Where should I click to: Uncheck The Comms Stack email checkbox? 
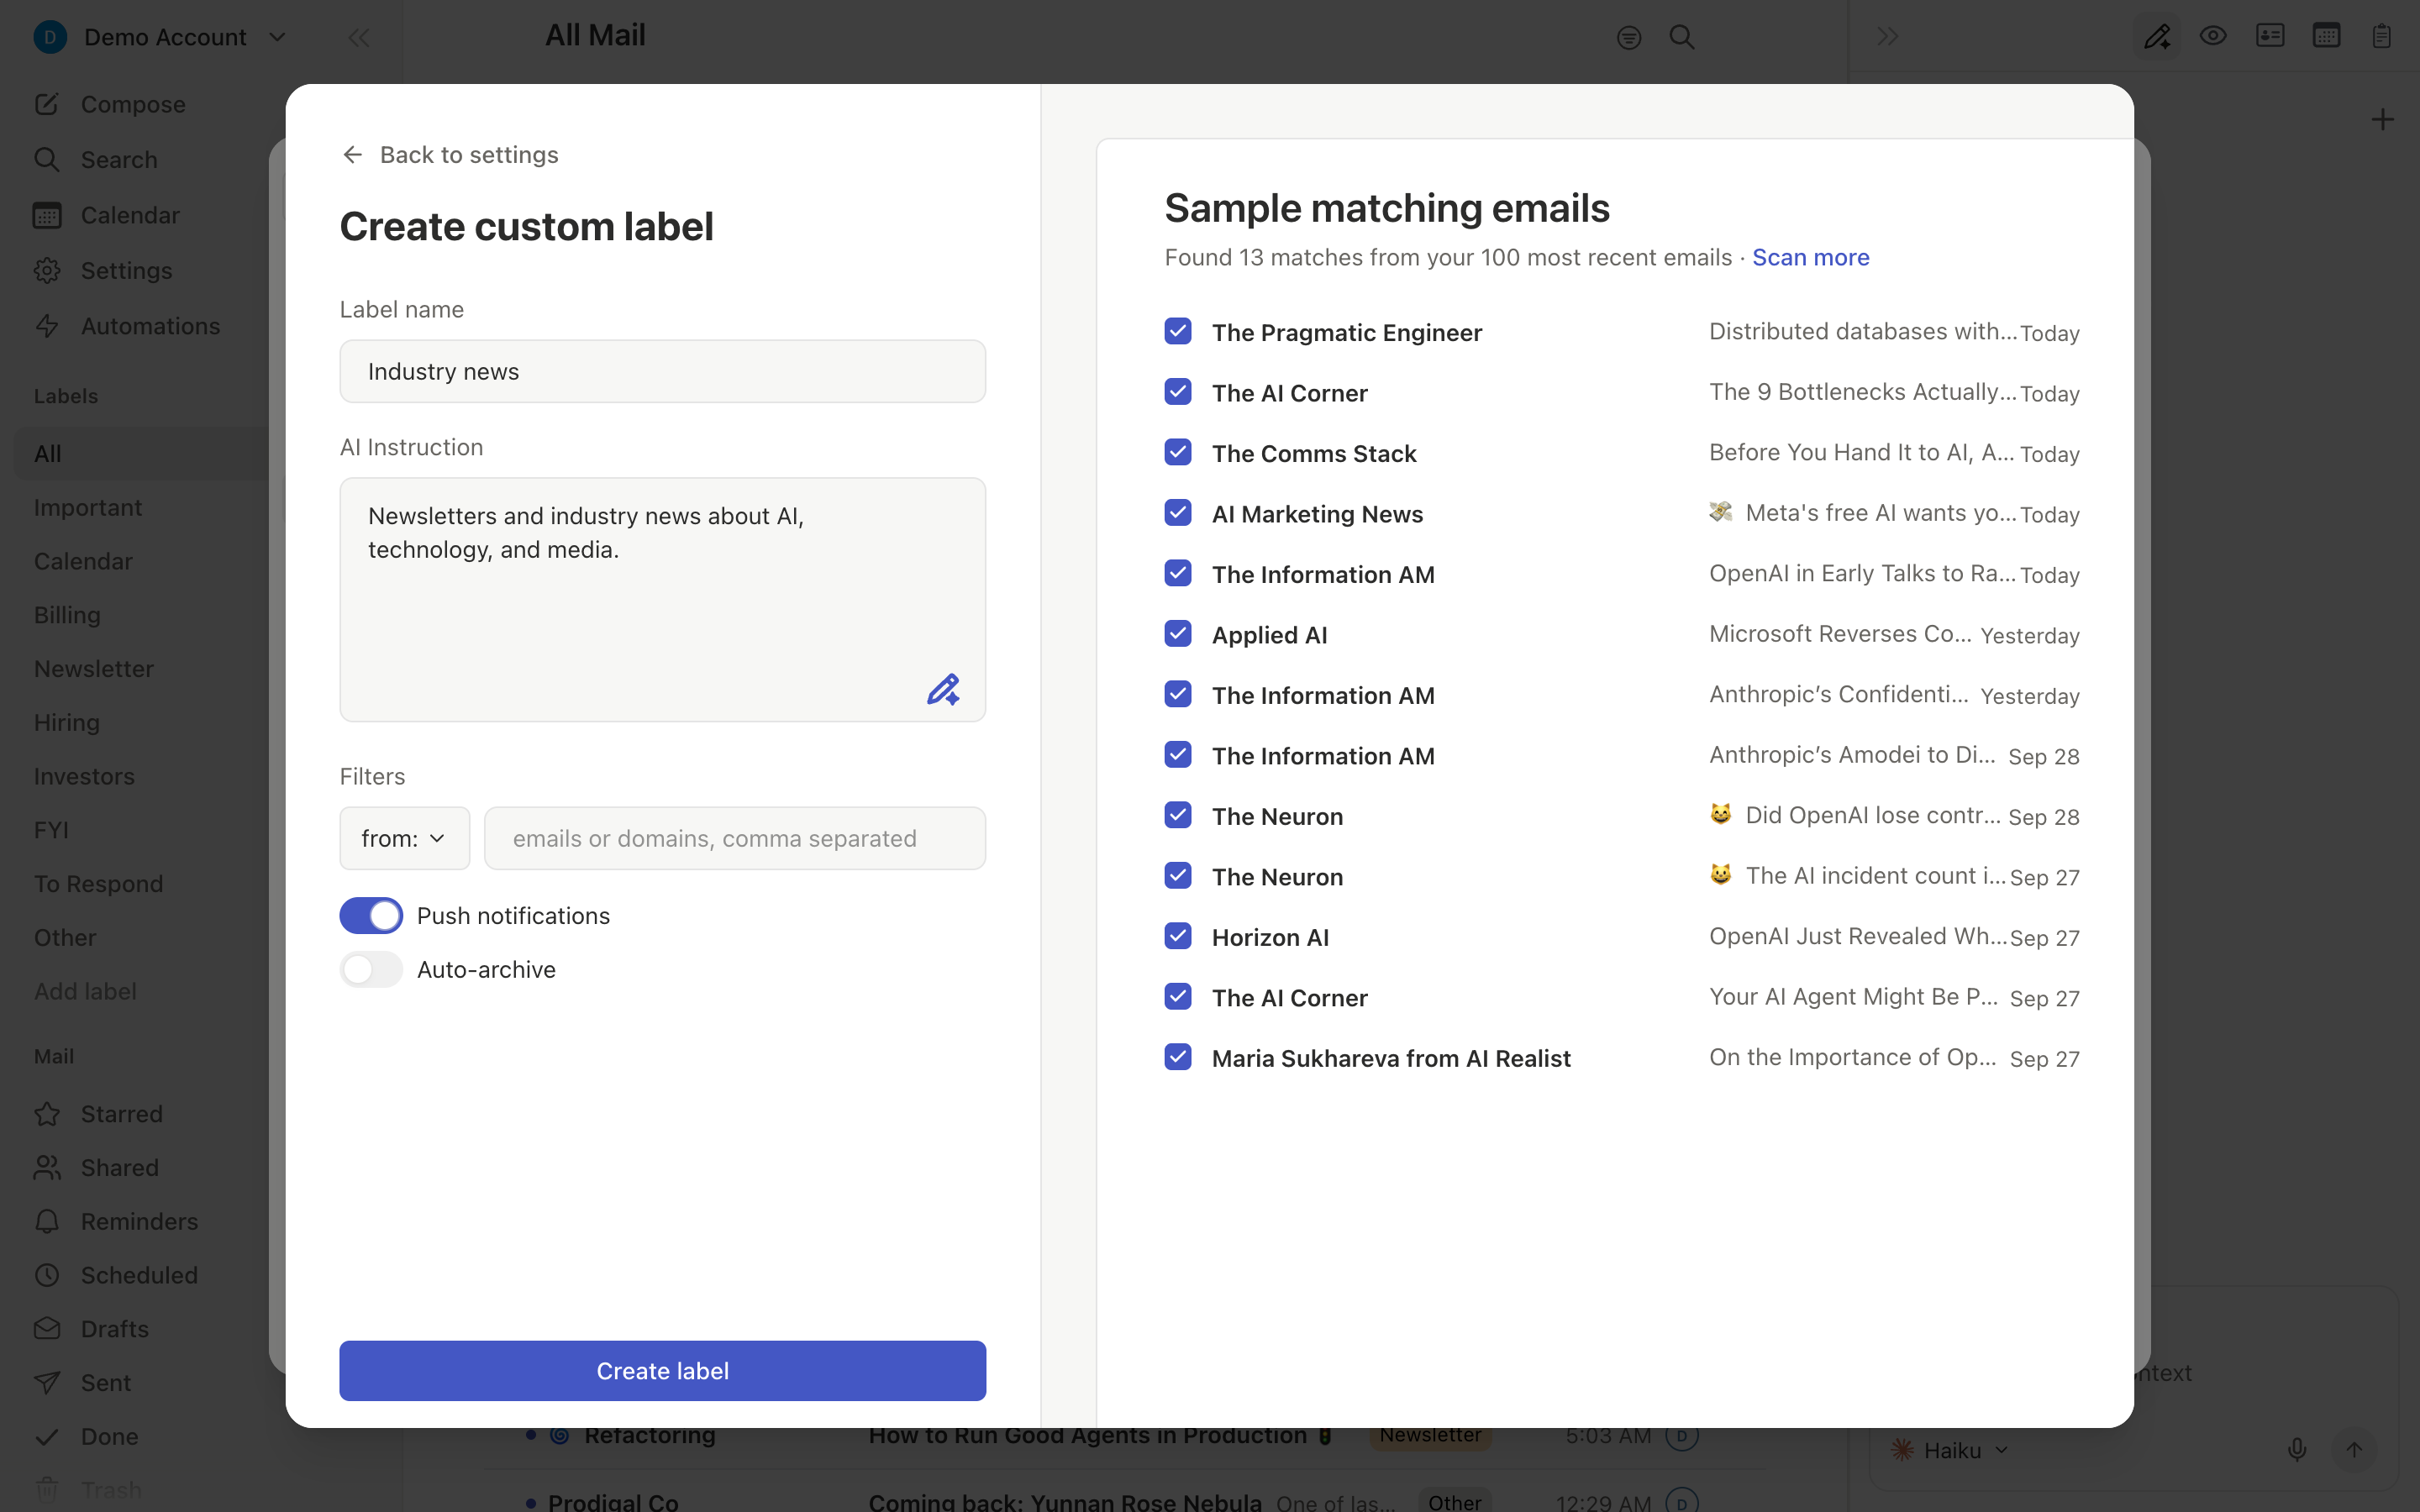[1178, 452]
